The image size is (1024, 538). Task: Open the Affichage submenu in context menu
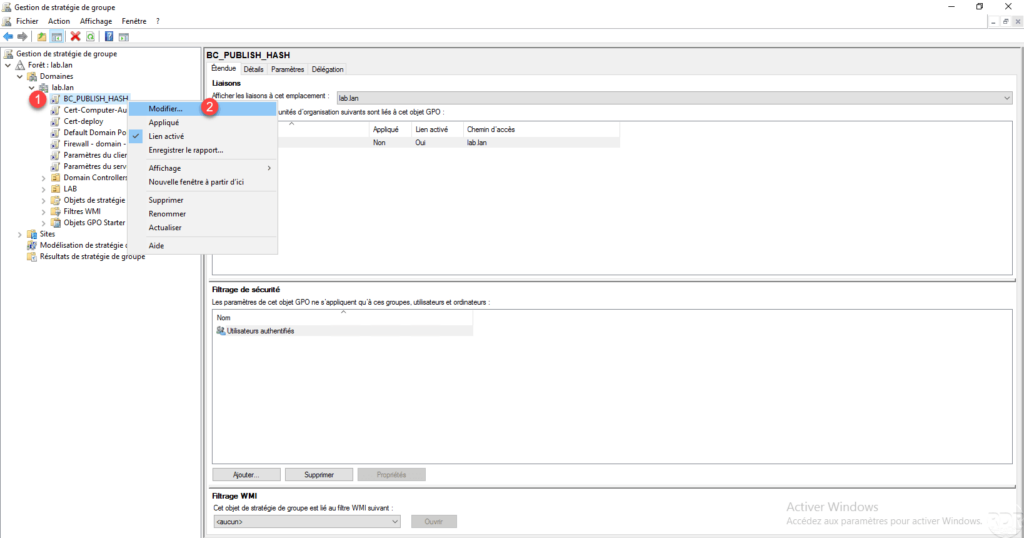(x=165, y=168)
